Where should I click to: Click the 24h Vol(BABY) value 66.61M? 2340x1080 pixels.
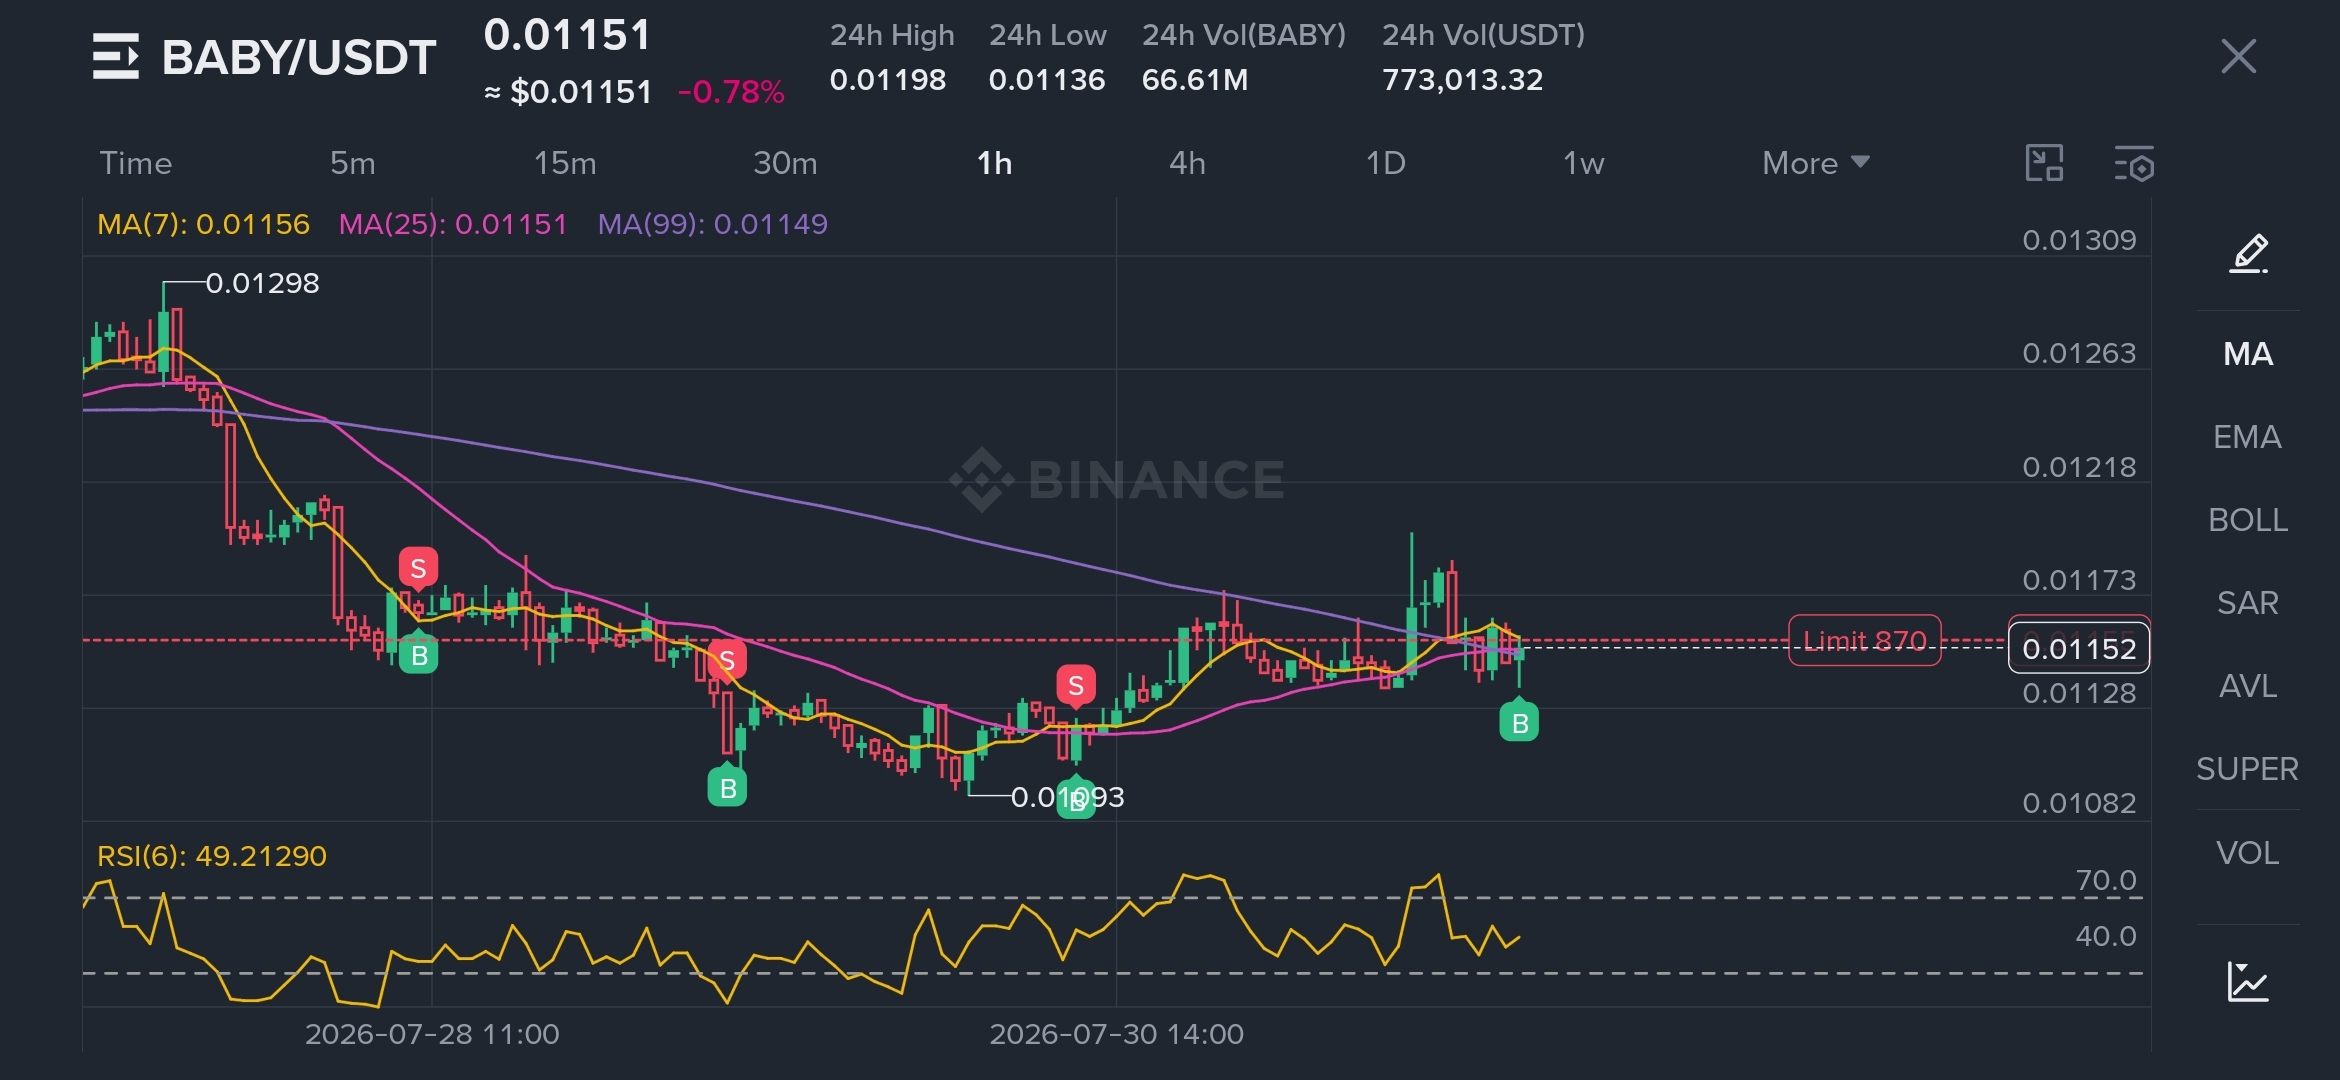click(x=1195, y=80)
